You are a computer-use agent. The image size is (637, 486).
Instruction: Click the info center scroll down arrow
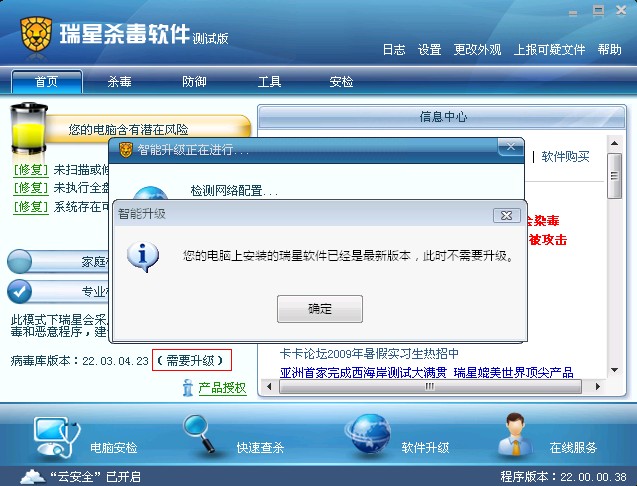point(614,370)
